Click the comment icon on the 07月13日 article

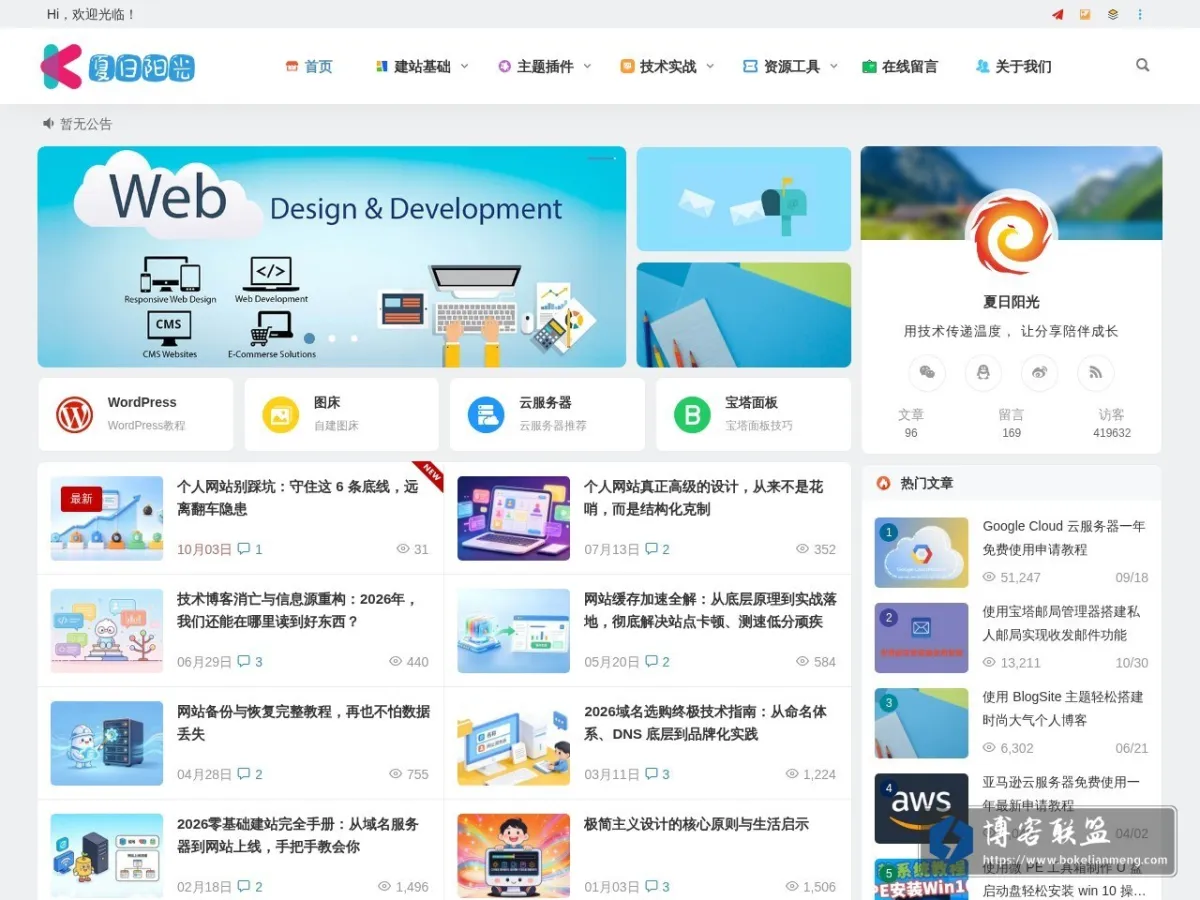click(651, 549)
